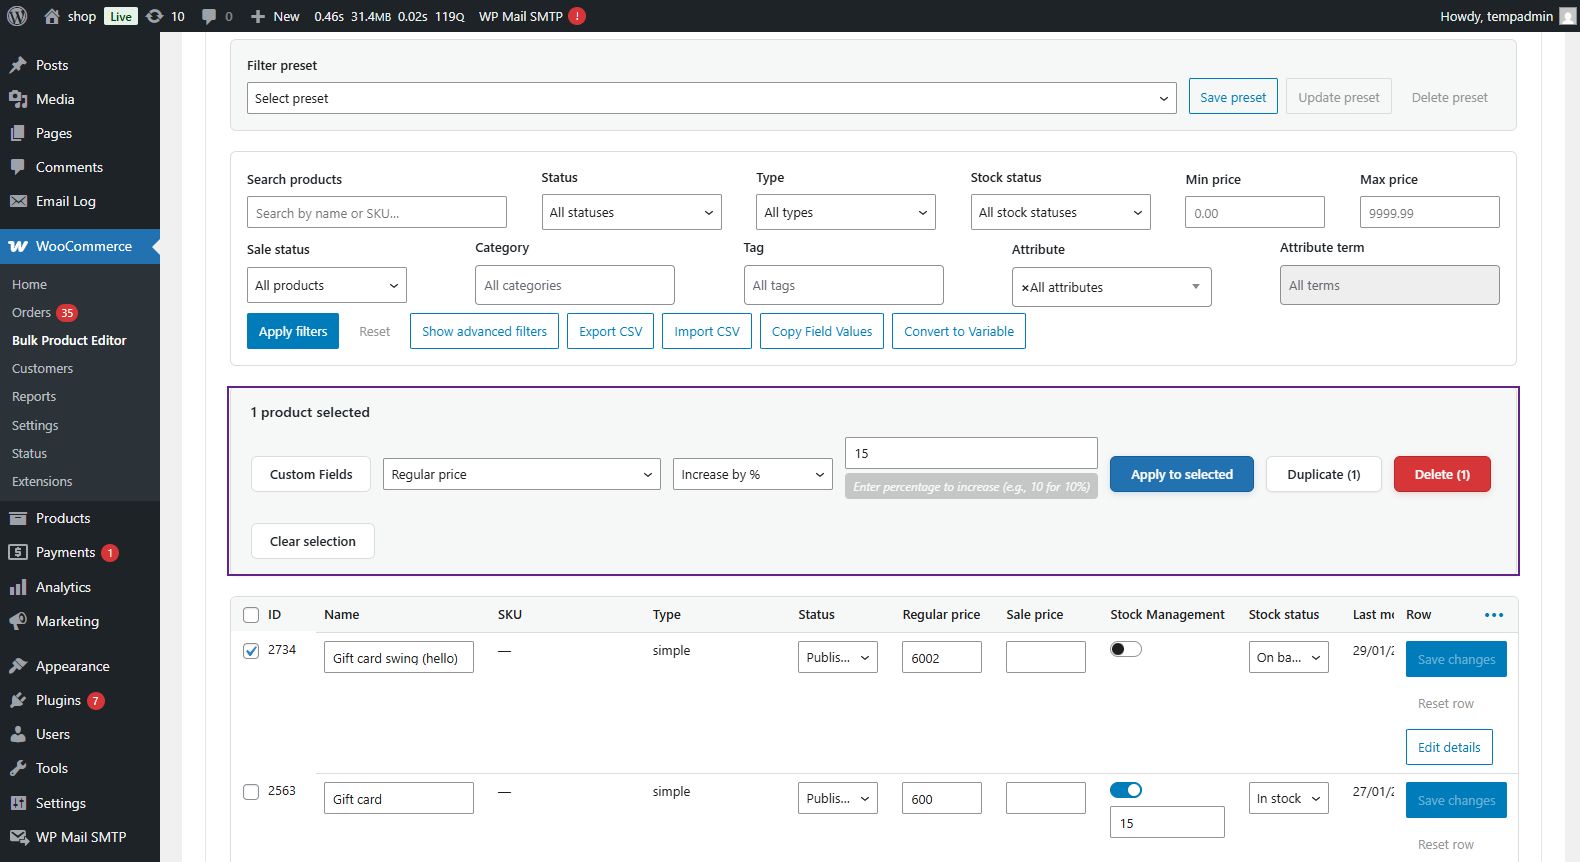Click the updates icon in the admin bar
The width and height of the screenshot is (1580, 862).
click(154, 16)
